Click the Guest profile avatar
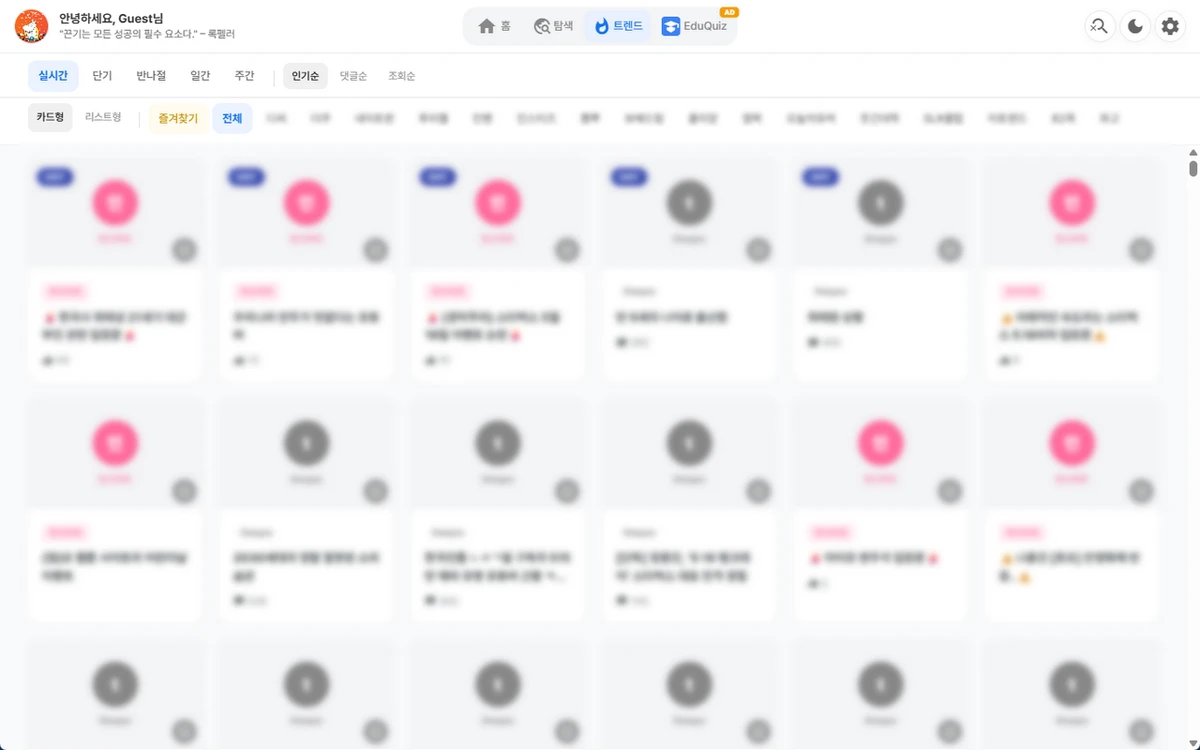 31,26
